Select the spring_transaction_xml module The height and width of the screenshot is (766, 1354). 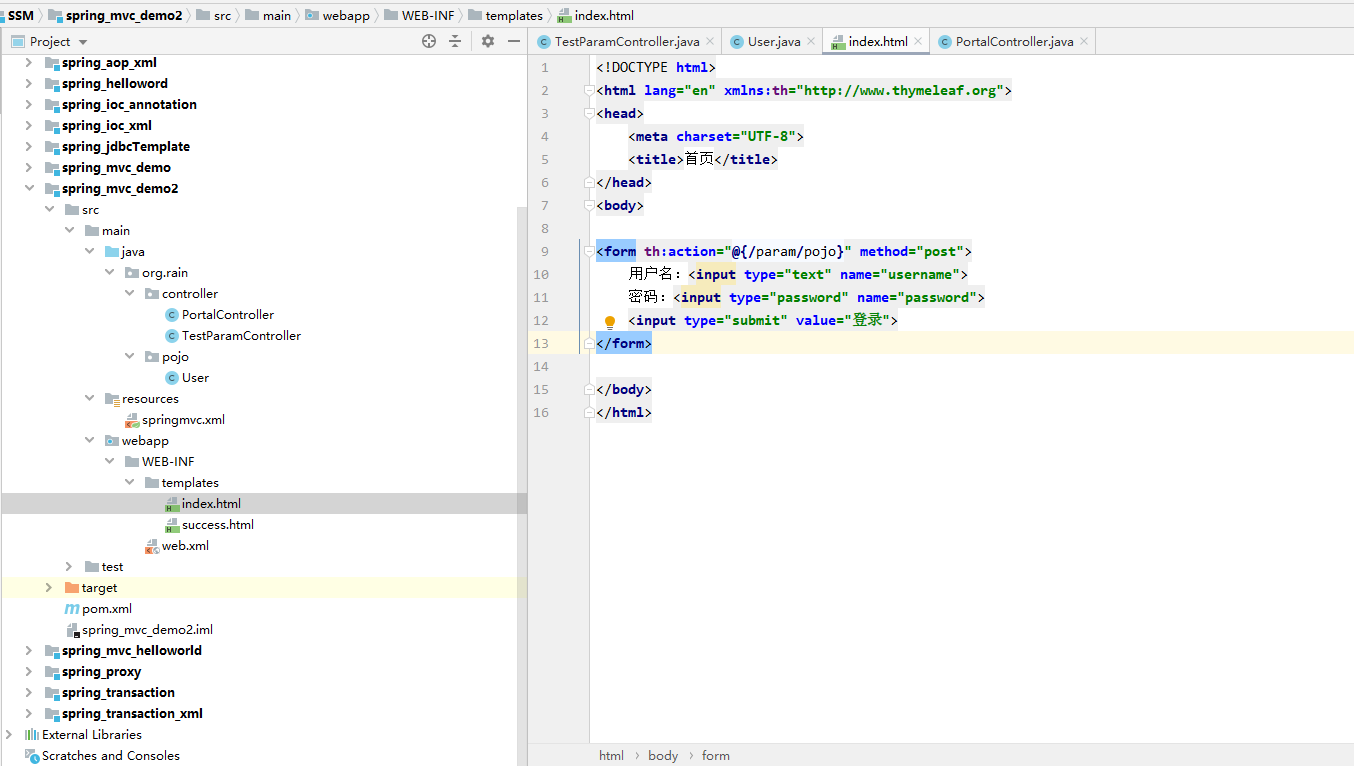point(132,714)
